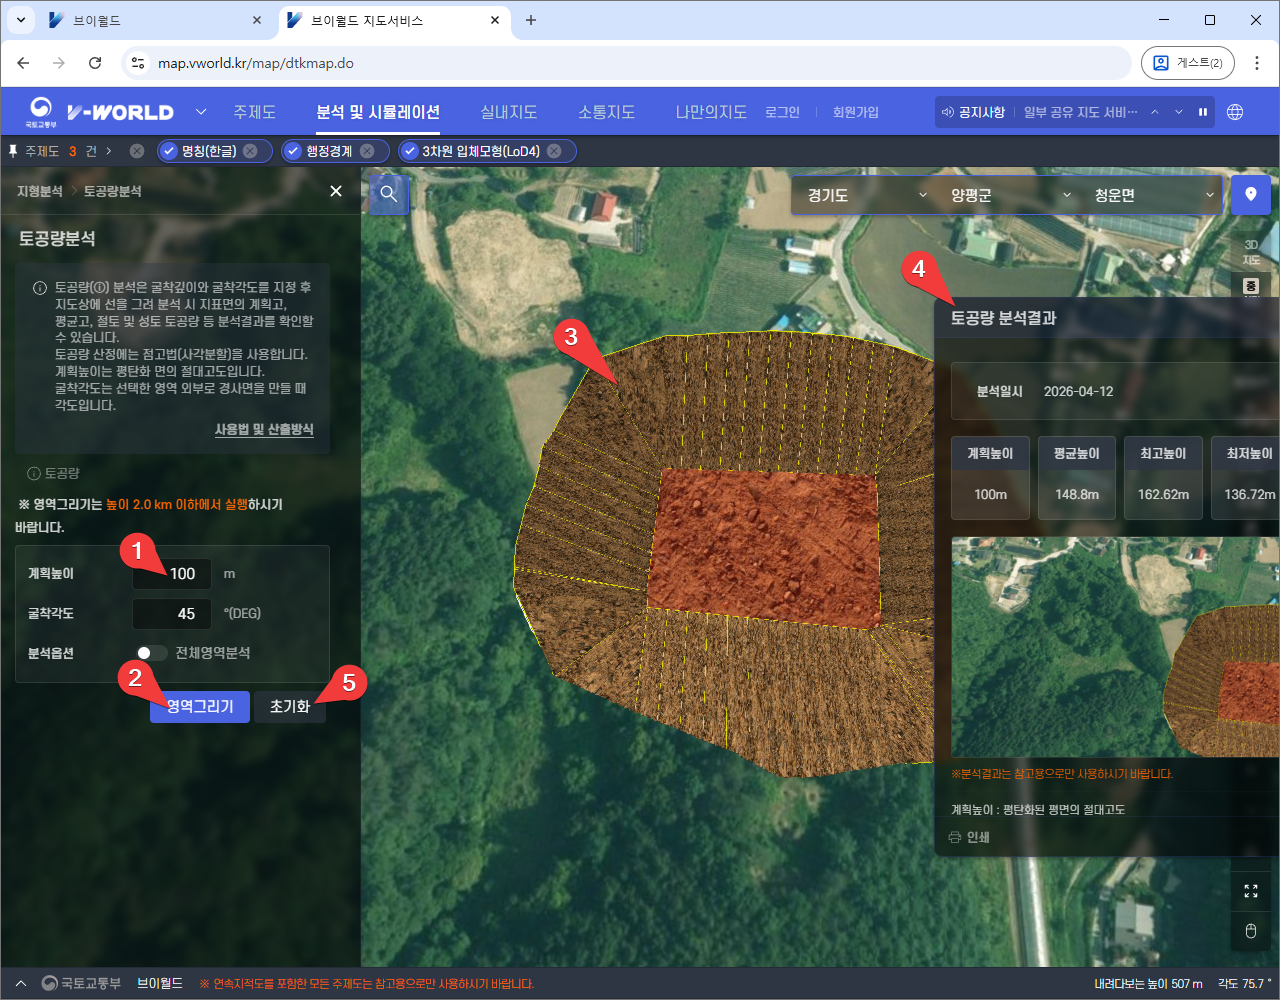The height and width of the screenshot is (1000, 1280).
Task: Toggle the 전체영역분석 switch
Action: point(152,653)
